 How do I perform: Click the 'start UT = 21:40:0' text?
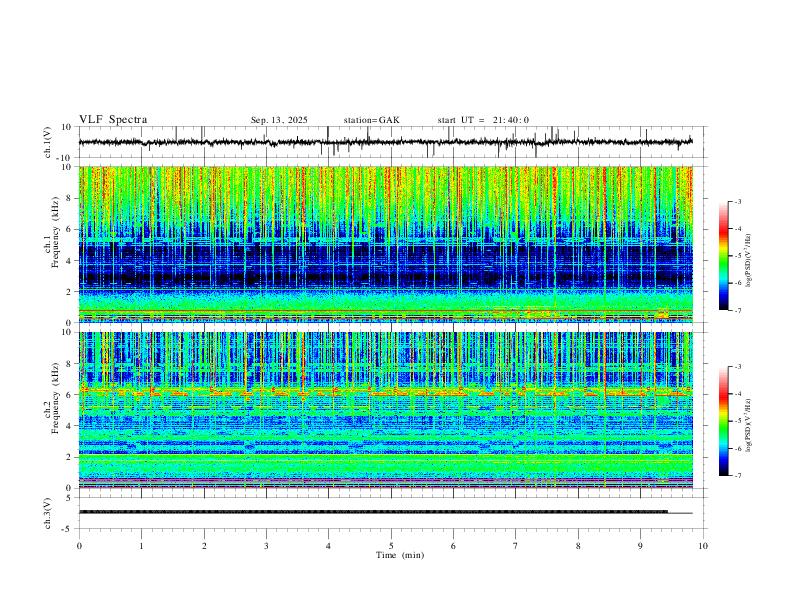(x=483, y=120)
